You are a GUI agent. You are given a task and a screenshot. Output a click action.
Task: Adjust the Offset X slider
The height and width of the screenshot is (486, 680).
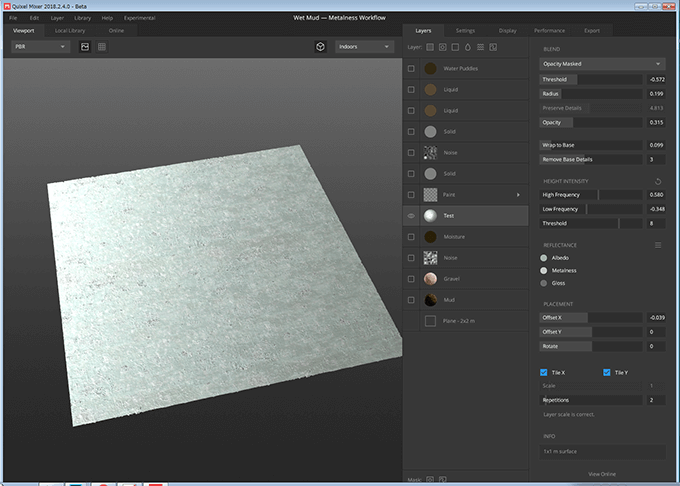(591, 318)
